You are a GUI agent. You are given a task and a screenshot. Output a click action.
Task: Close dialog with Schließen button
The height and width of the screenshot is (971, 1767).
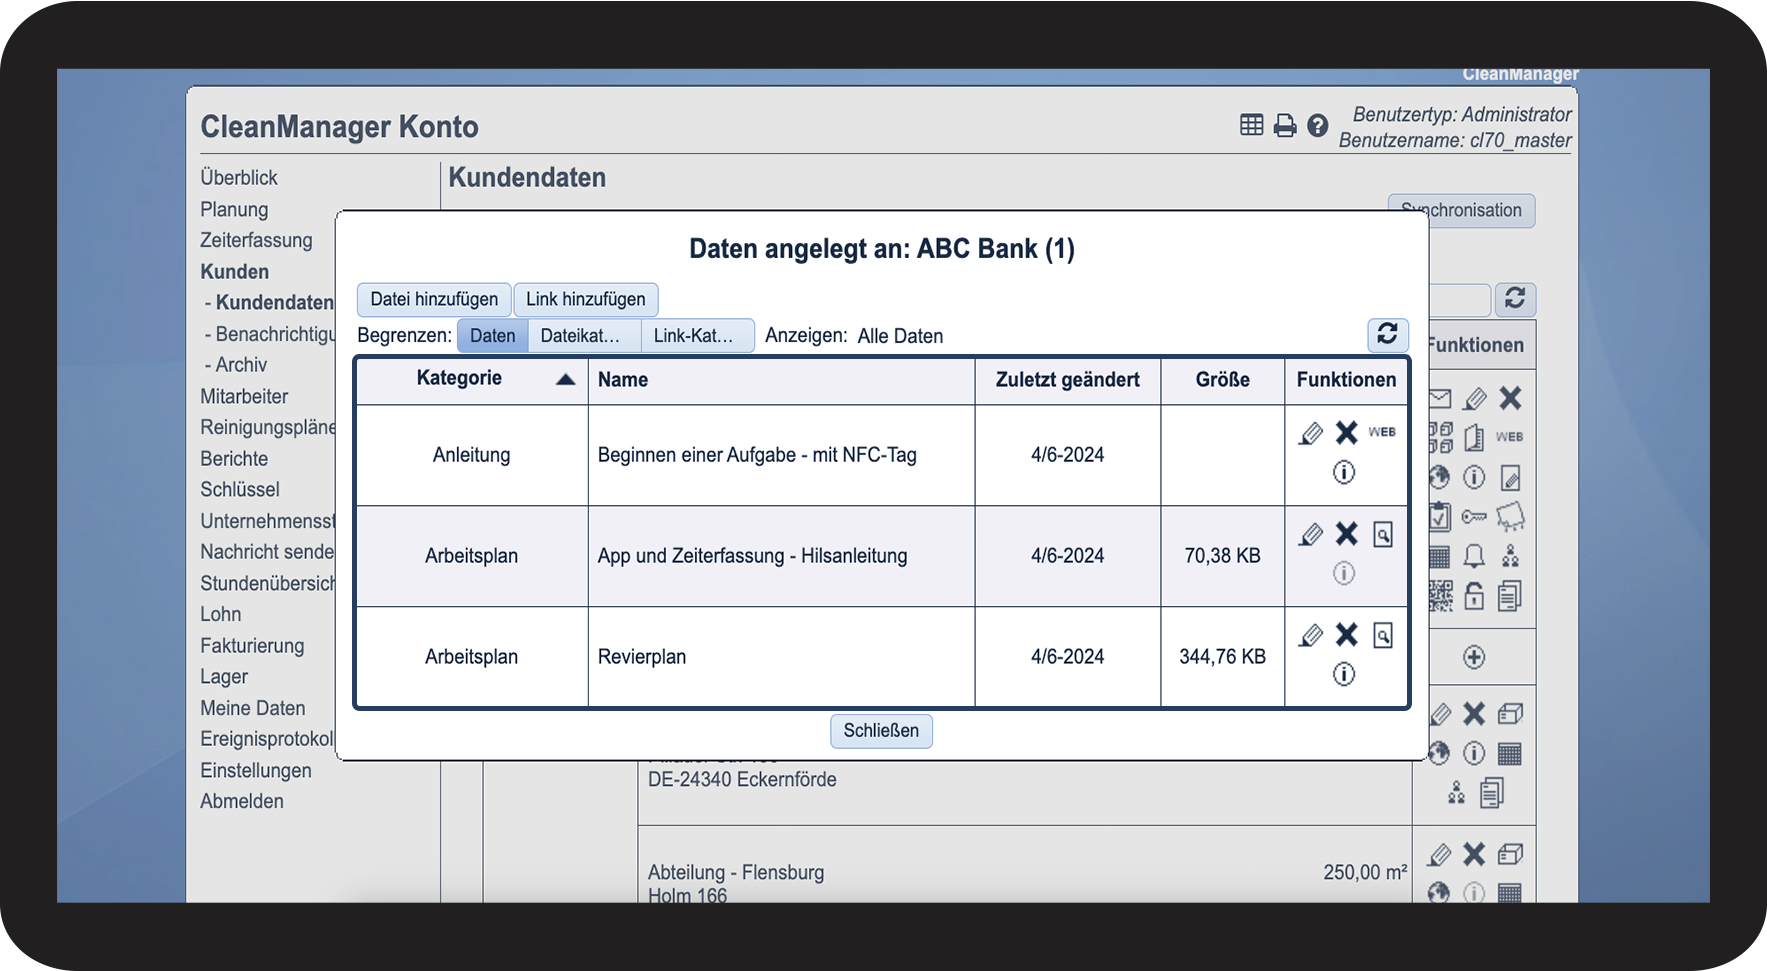881,731
